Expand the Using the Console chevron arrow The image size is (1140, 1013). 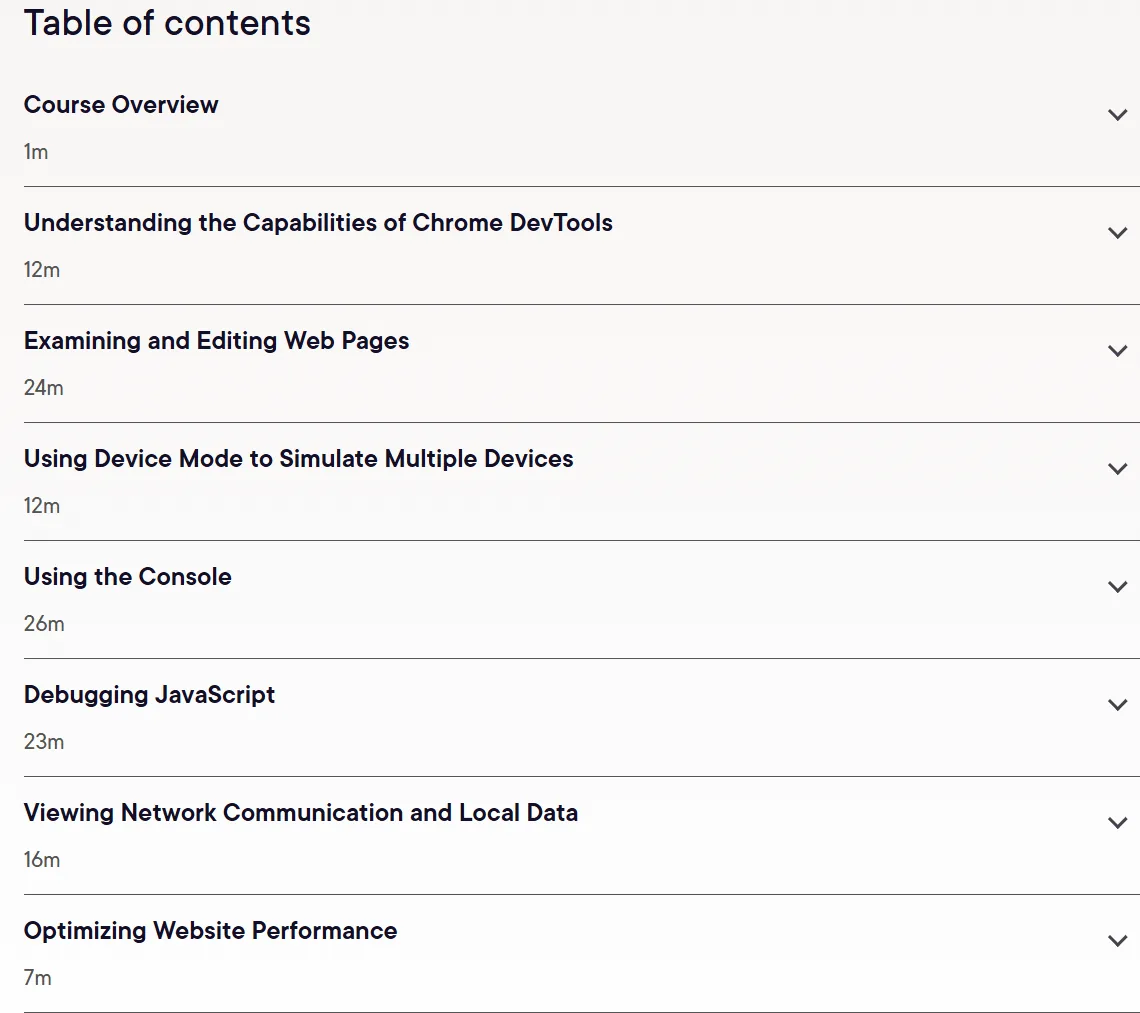pos(1117,587)
